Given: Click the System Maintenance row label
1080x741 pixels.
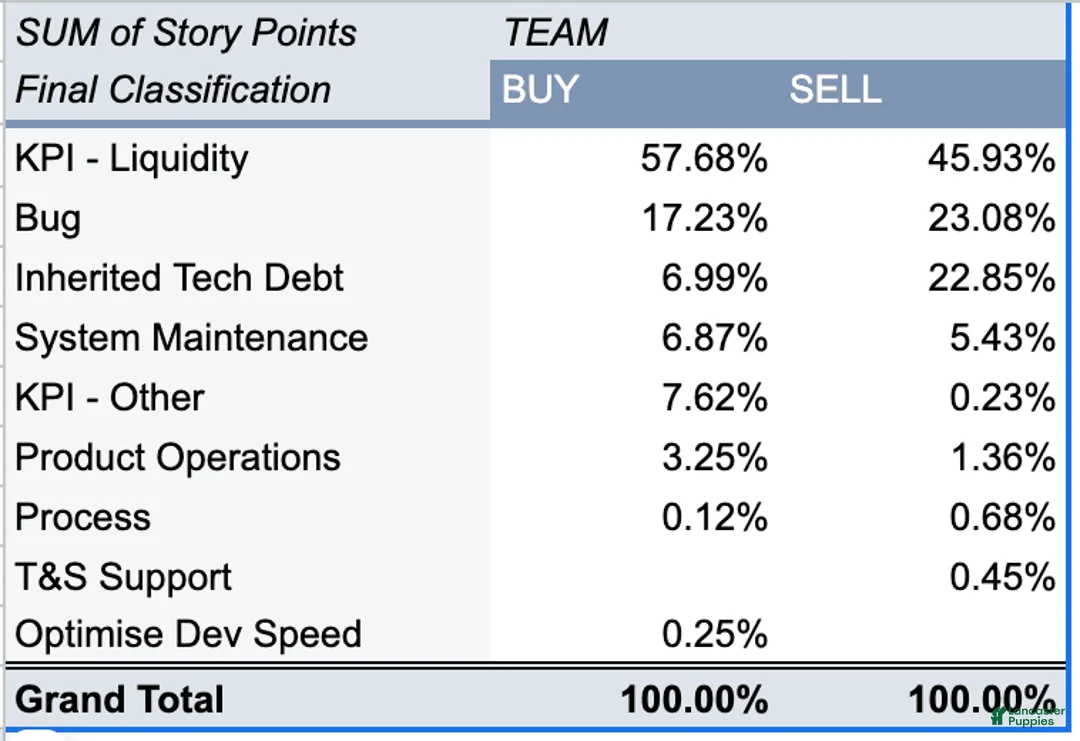Looking at the screenshot, I should coord(191,338).
